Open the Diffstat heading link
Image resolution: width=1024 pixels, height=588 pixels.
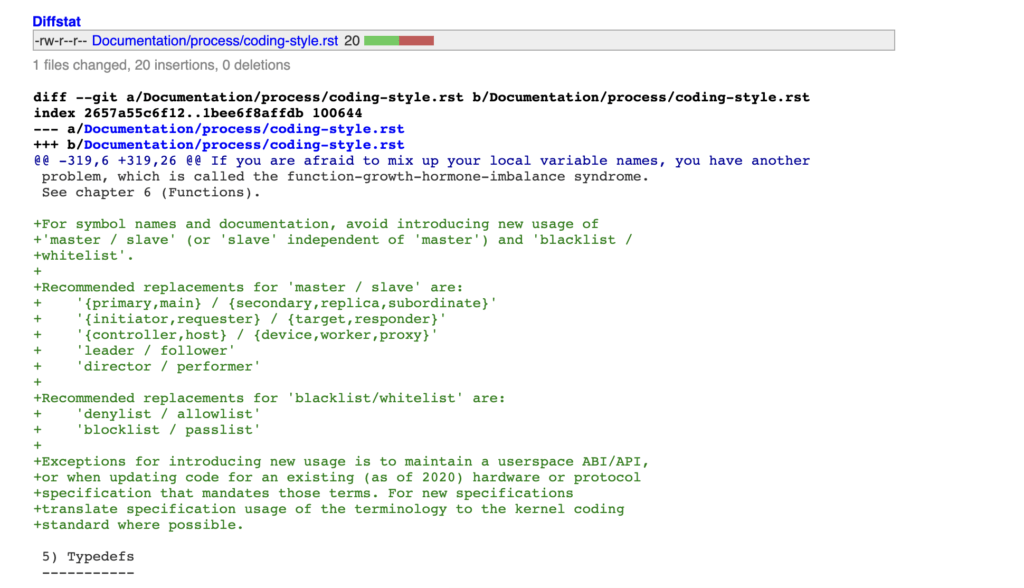(x=56, y=22)
